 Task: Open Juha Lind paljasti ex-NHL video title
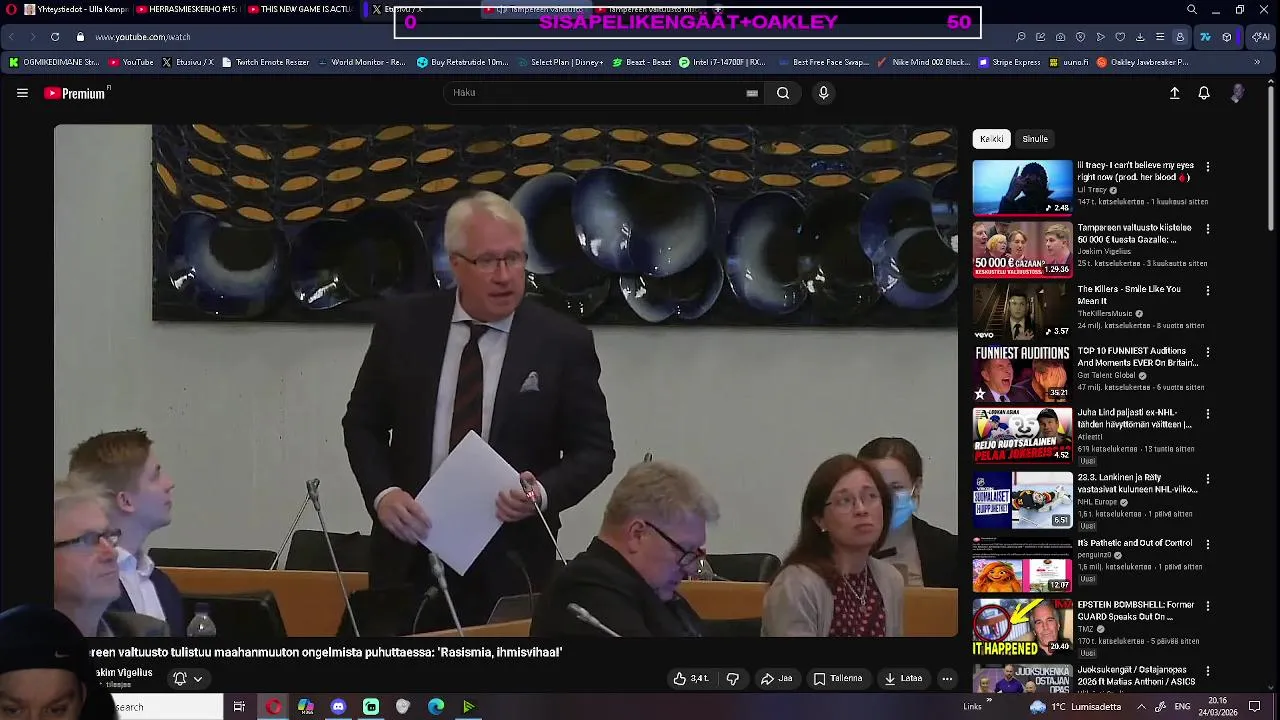1134,418
